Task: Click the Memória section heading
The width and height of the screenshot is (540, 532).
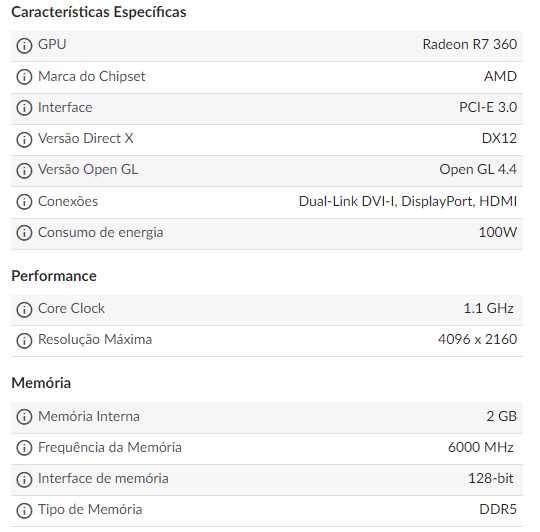Action: pos(41,383)
